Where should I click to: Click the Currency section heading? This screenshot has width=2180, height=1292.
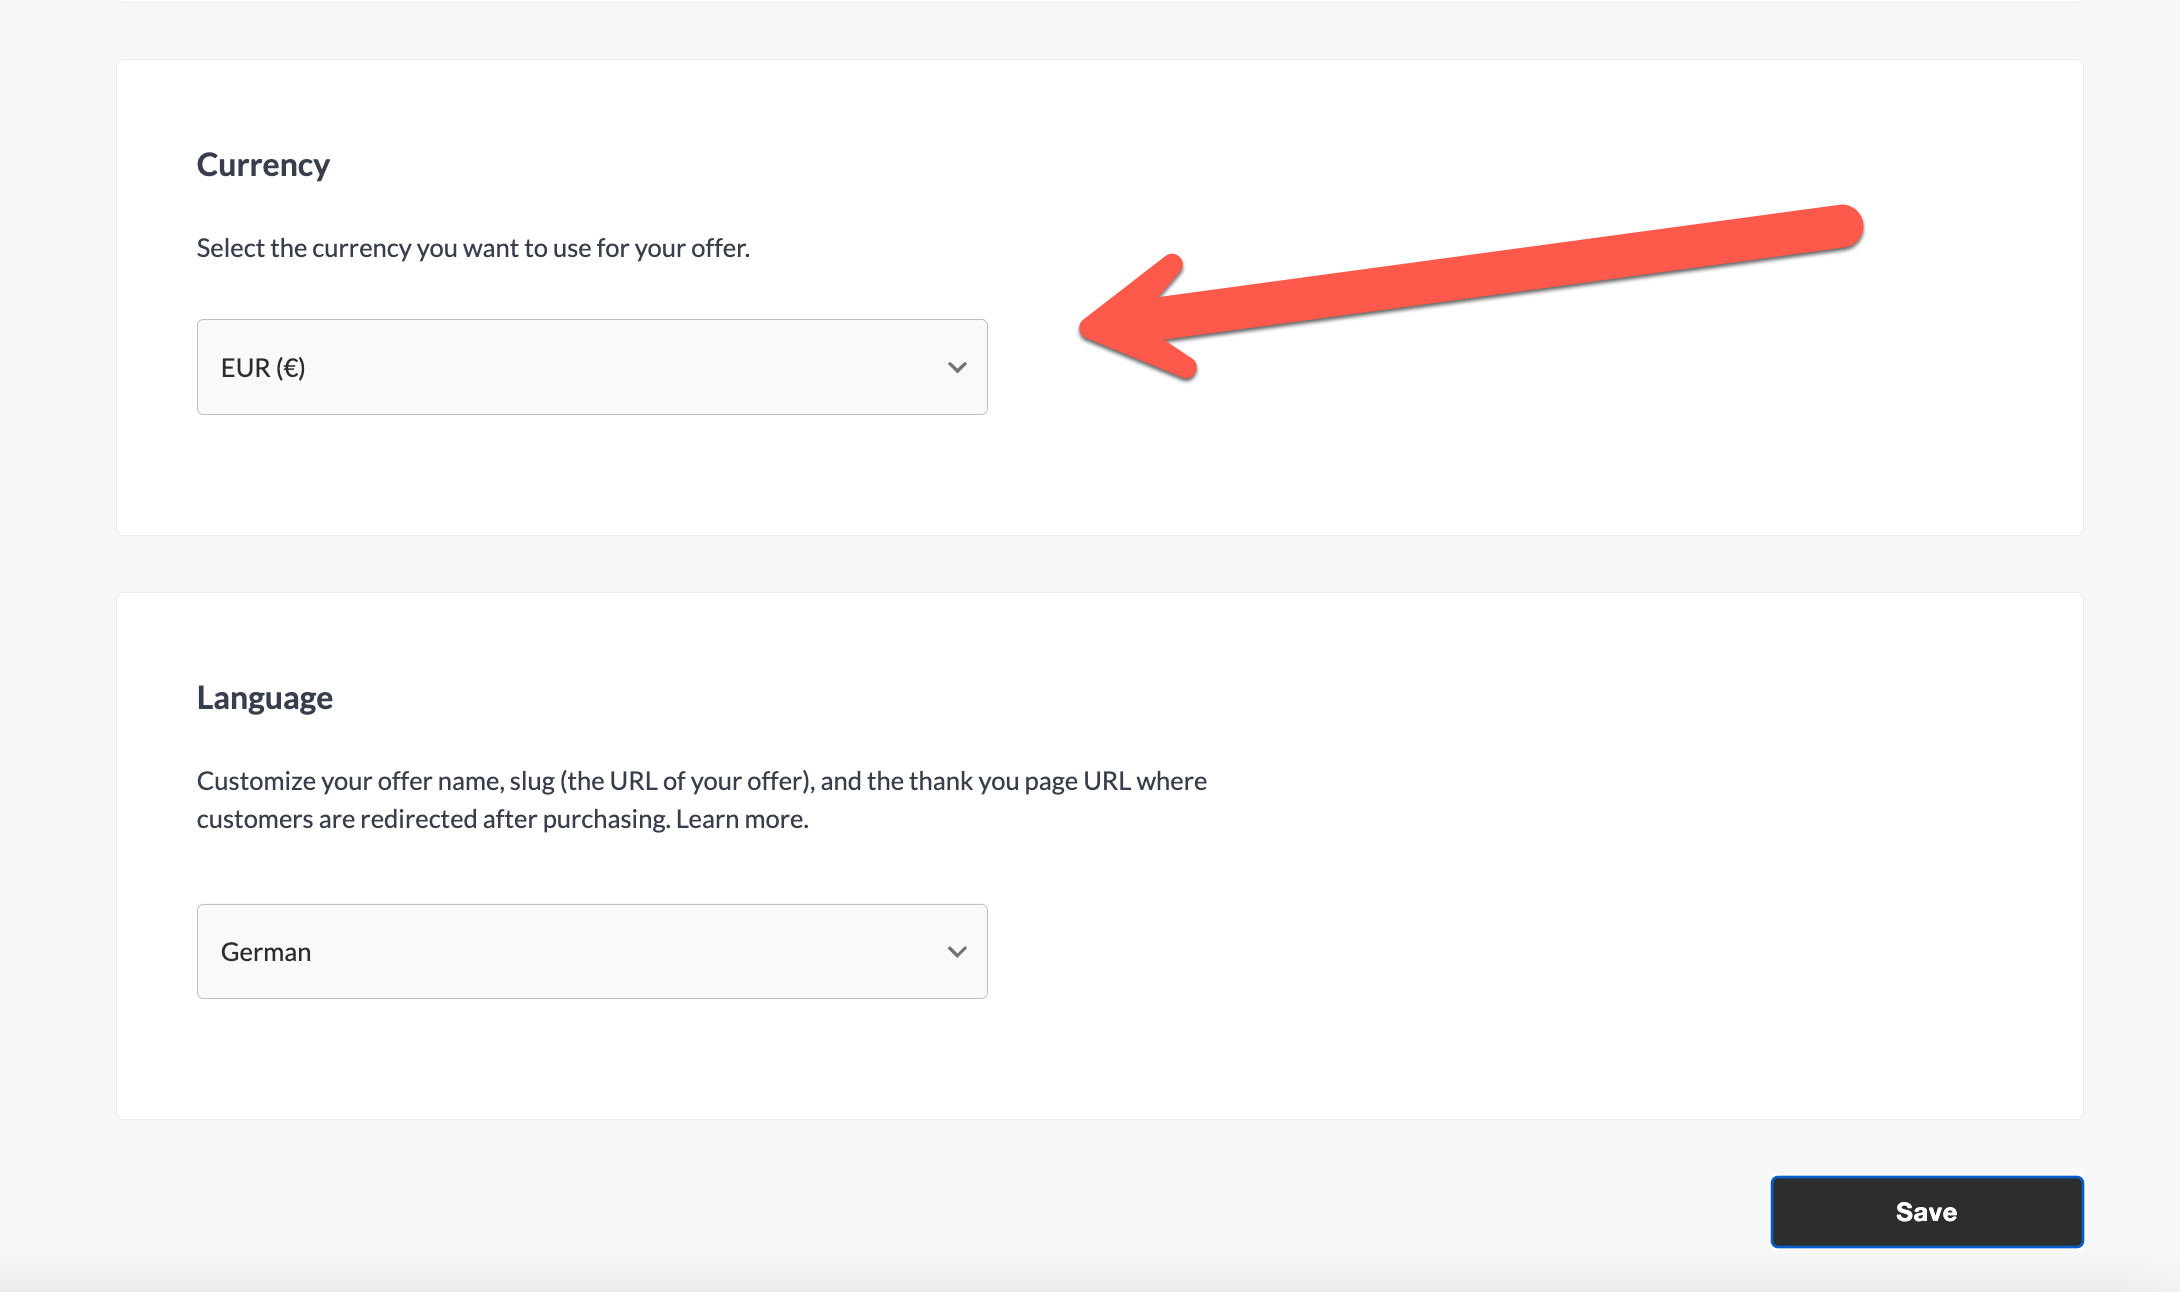[x=263, y=165]
